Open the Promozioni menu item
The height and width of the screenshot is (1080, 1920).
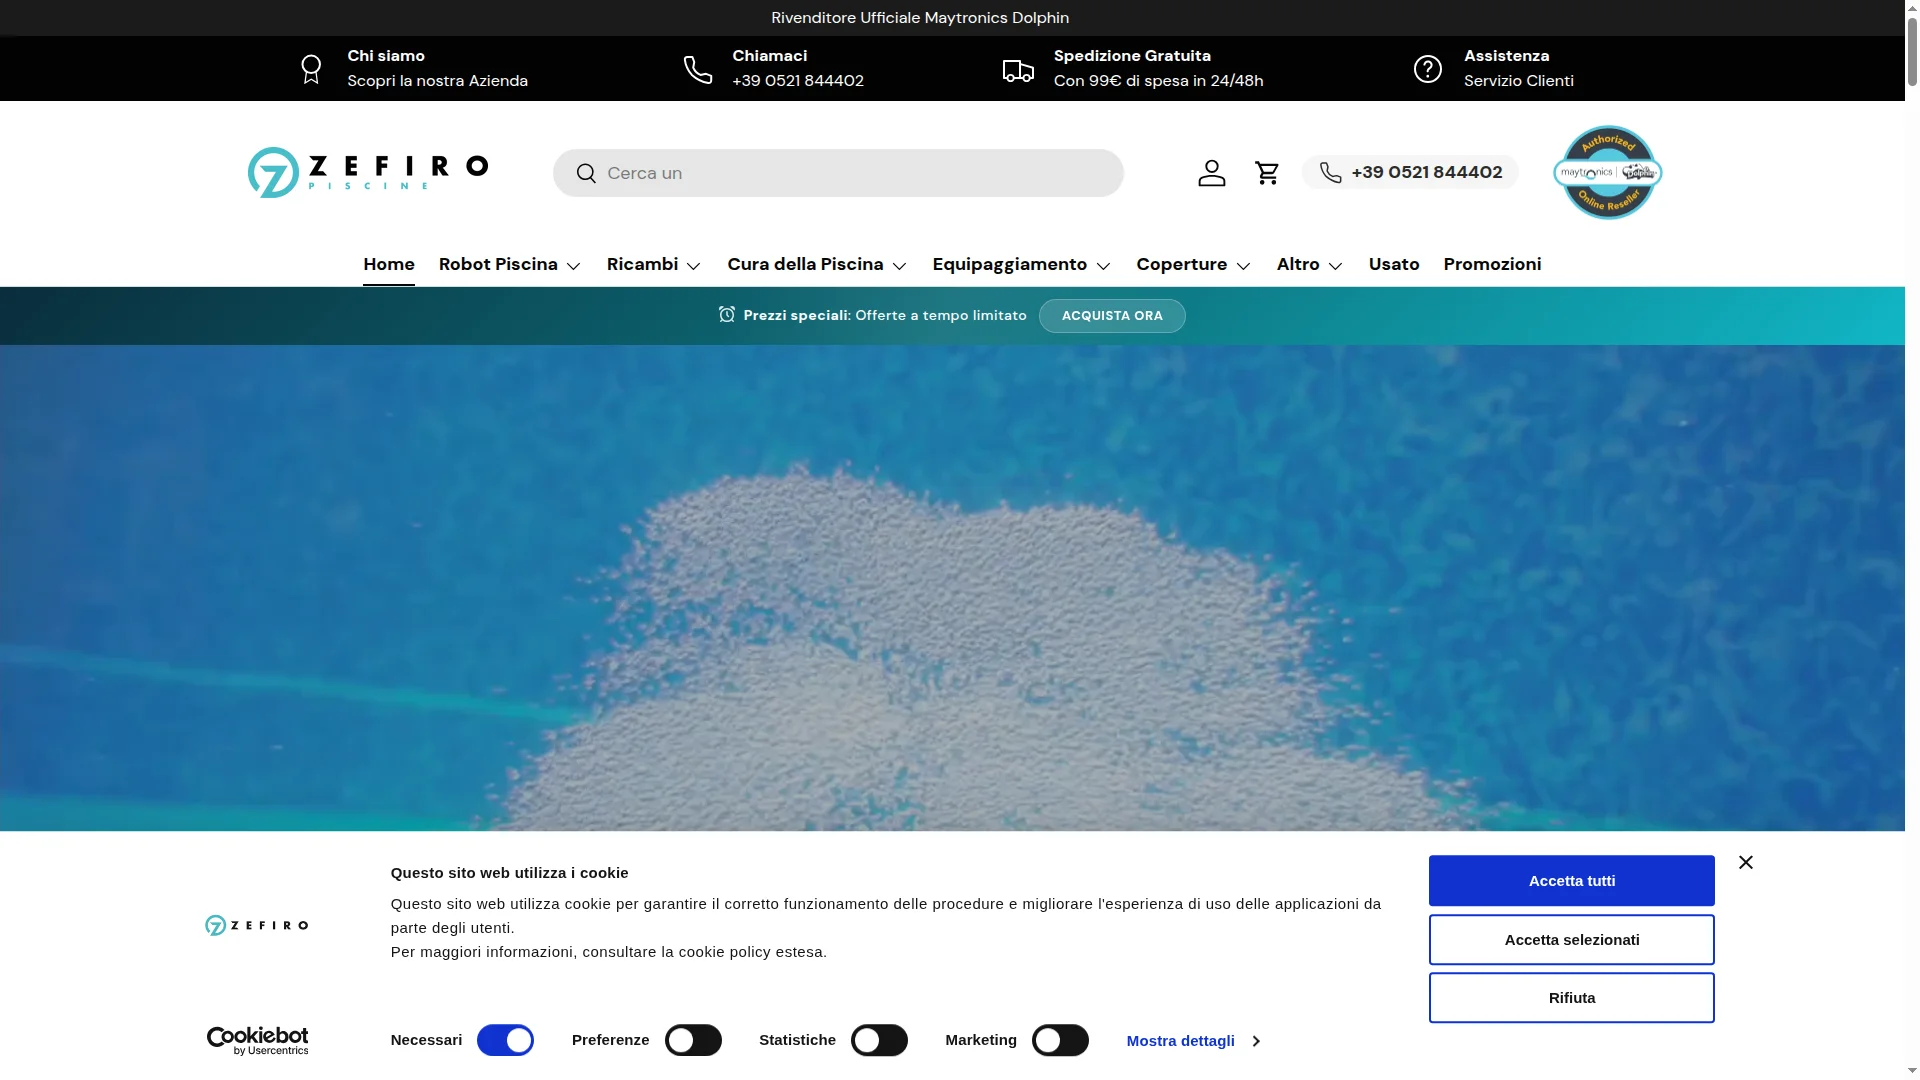click(1492, 265)
